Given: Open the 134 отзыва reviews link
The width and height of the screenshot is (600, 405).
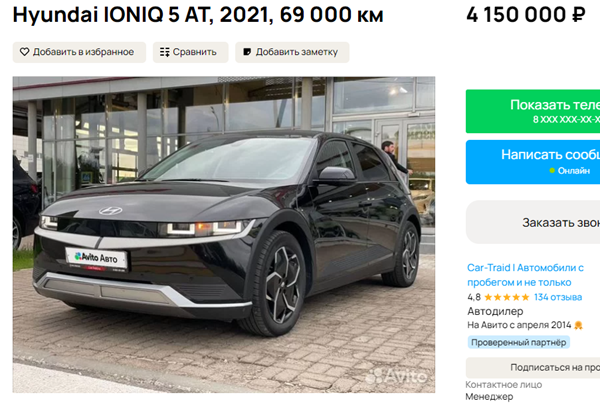Looking at the screenshot, I should [x=558, y=297].
